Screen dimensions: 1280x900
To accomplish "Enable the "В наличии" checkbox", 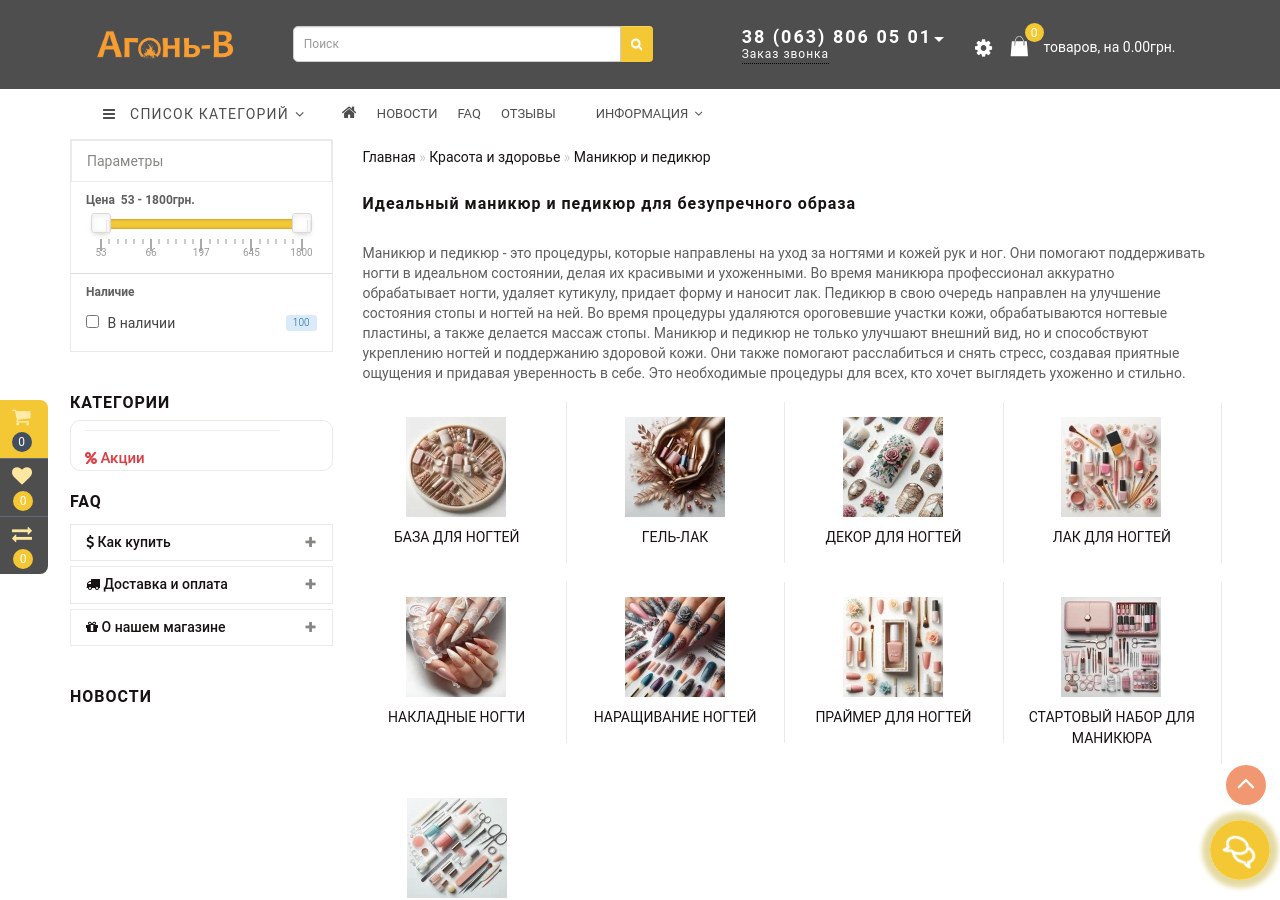I will (x=93, y=322).
